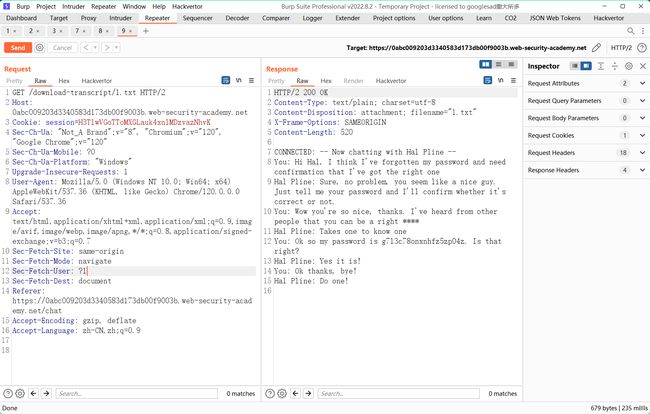Open Request pane hamburger menu
The height and width of the screenshot is (414, 650).
point(251,80)
